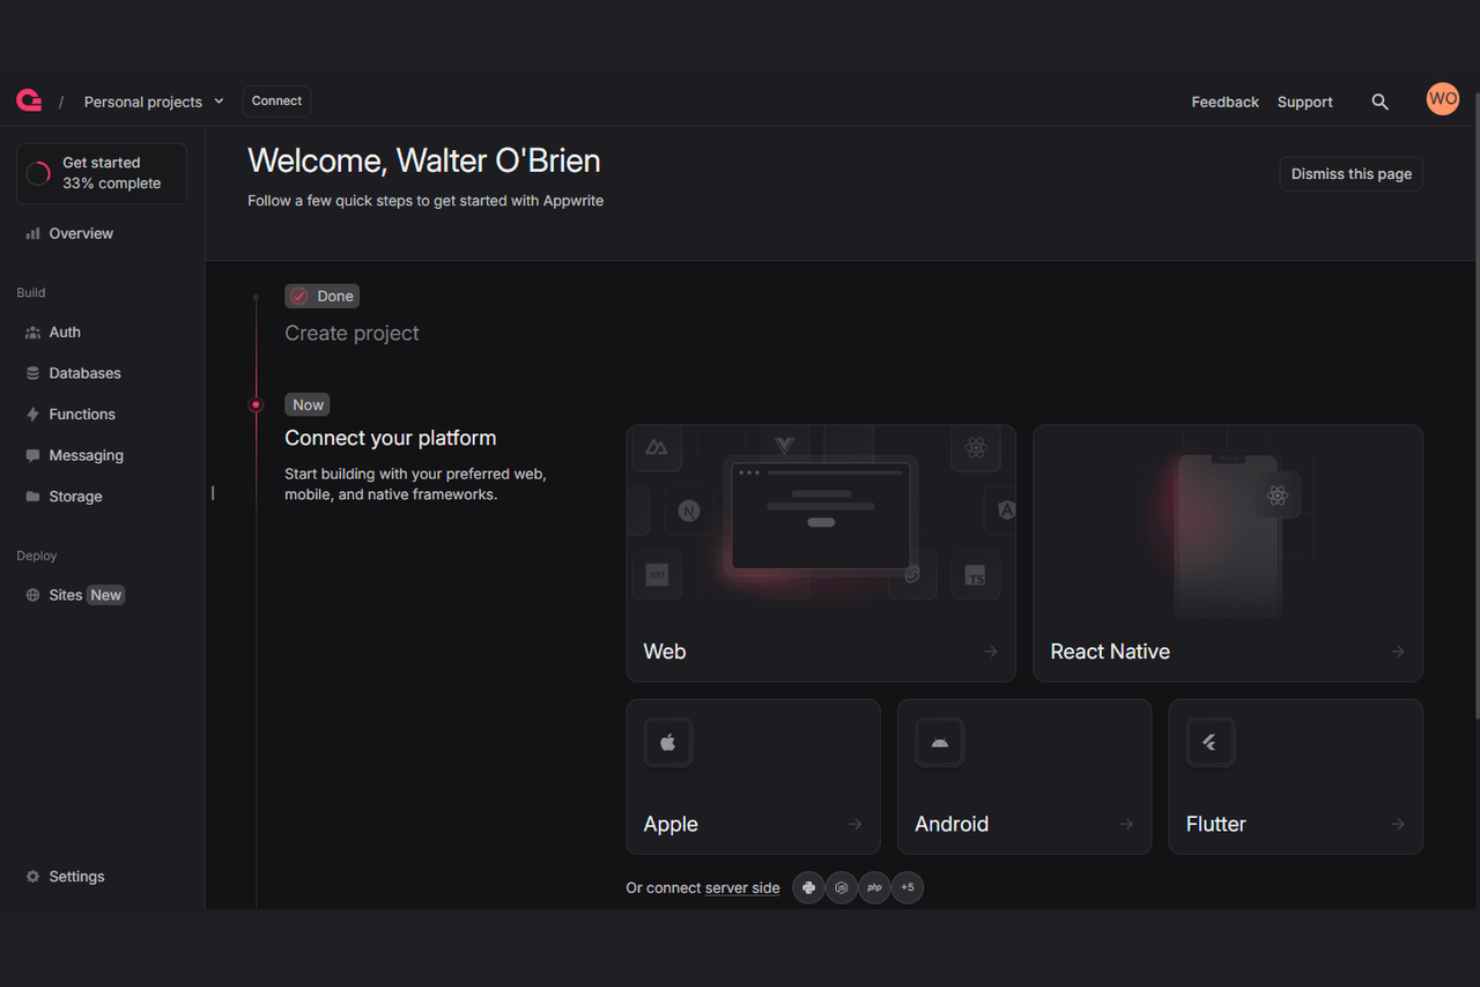
Task: Select the Web platform card
Action: tap(820, 553)
